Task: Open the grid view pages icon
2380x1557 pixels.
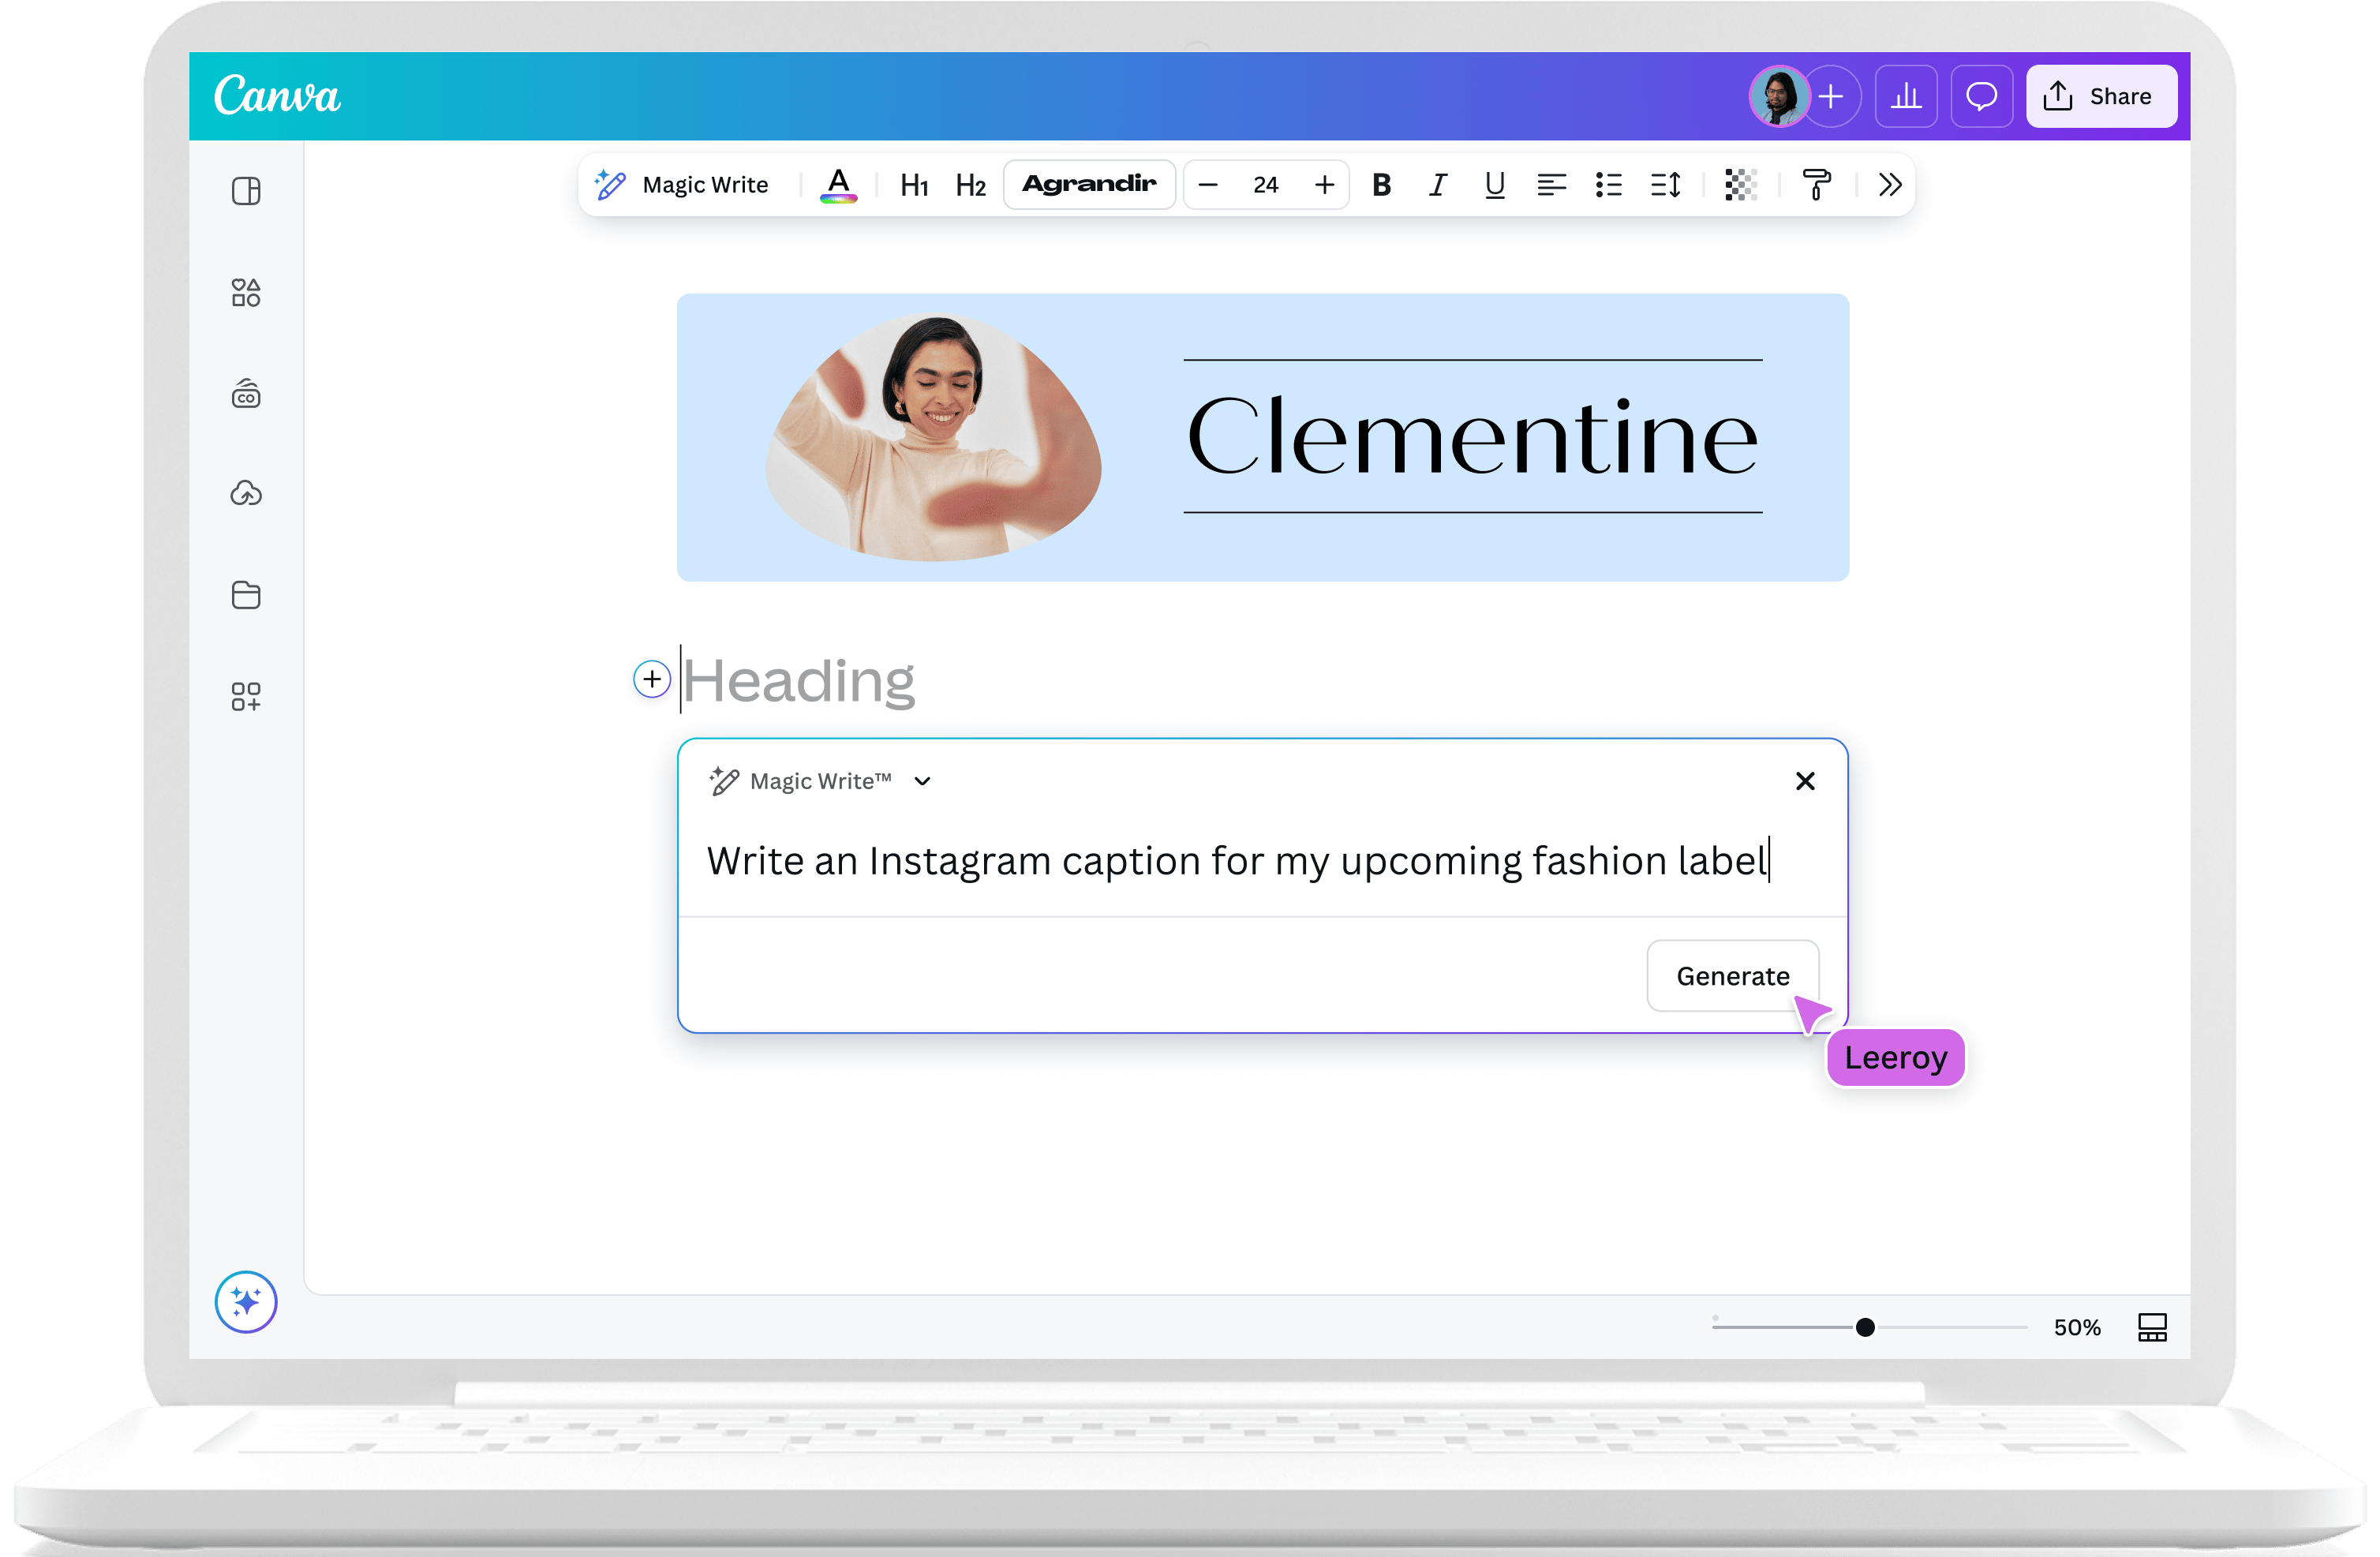Action: (2152, 1328)
